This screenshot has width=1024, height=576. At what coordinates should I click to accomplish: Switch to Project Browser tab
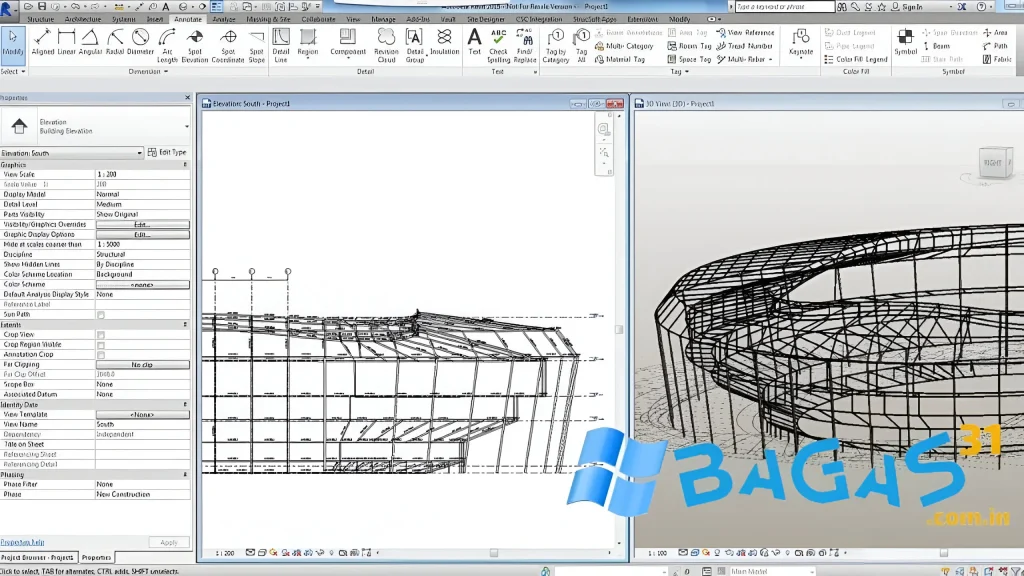tap(38, 558)
